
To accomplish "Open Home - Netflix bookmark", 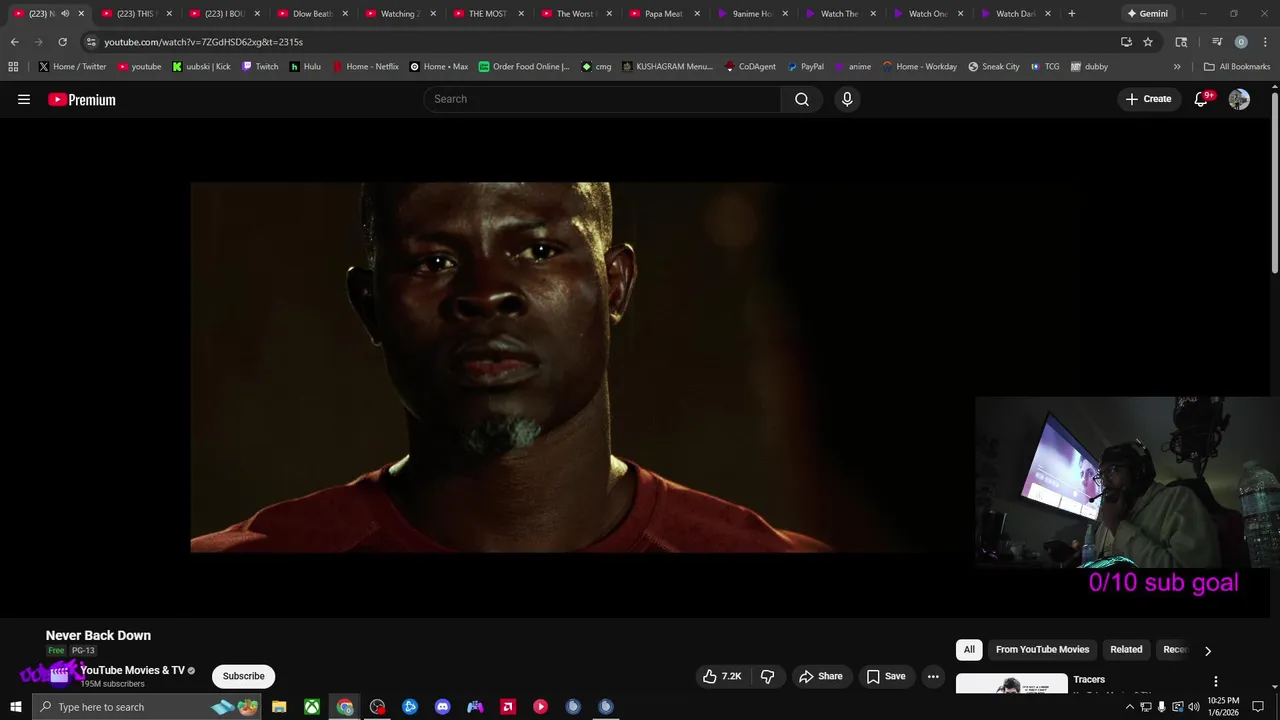I will (x=365, y=67).
